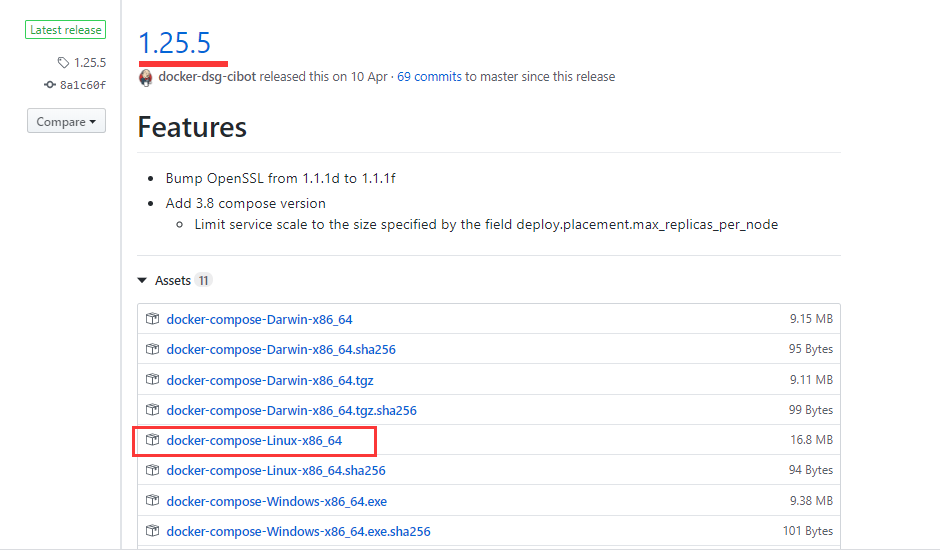Download docker-compose-Darwin-x86_64
Image resolution: width=940 pixels, height=555 pixels.
pyautogui.click(x=259, y=319)
